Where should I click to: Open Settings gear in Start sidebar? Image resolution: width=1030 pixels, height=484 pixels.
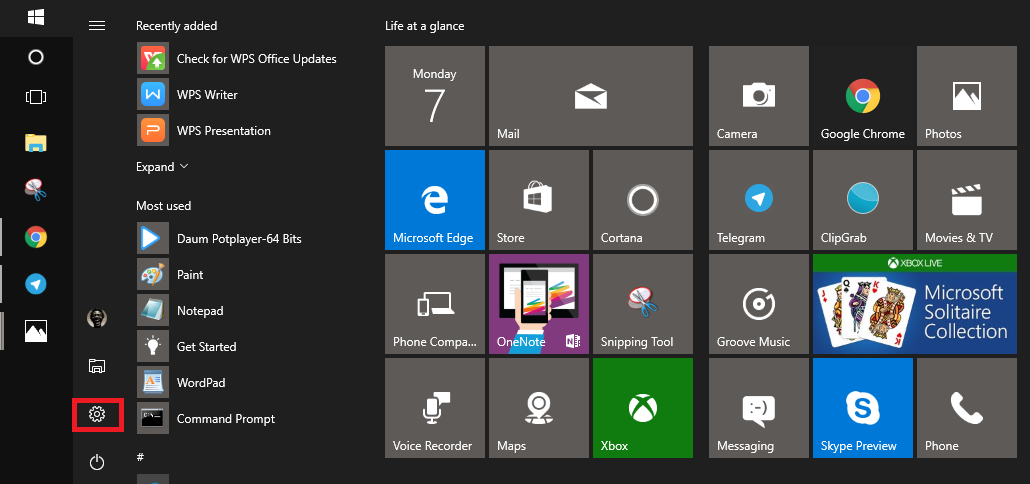pos(97,414)
